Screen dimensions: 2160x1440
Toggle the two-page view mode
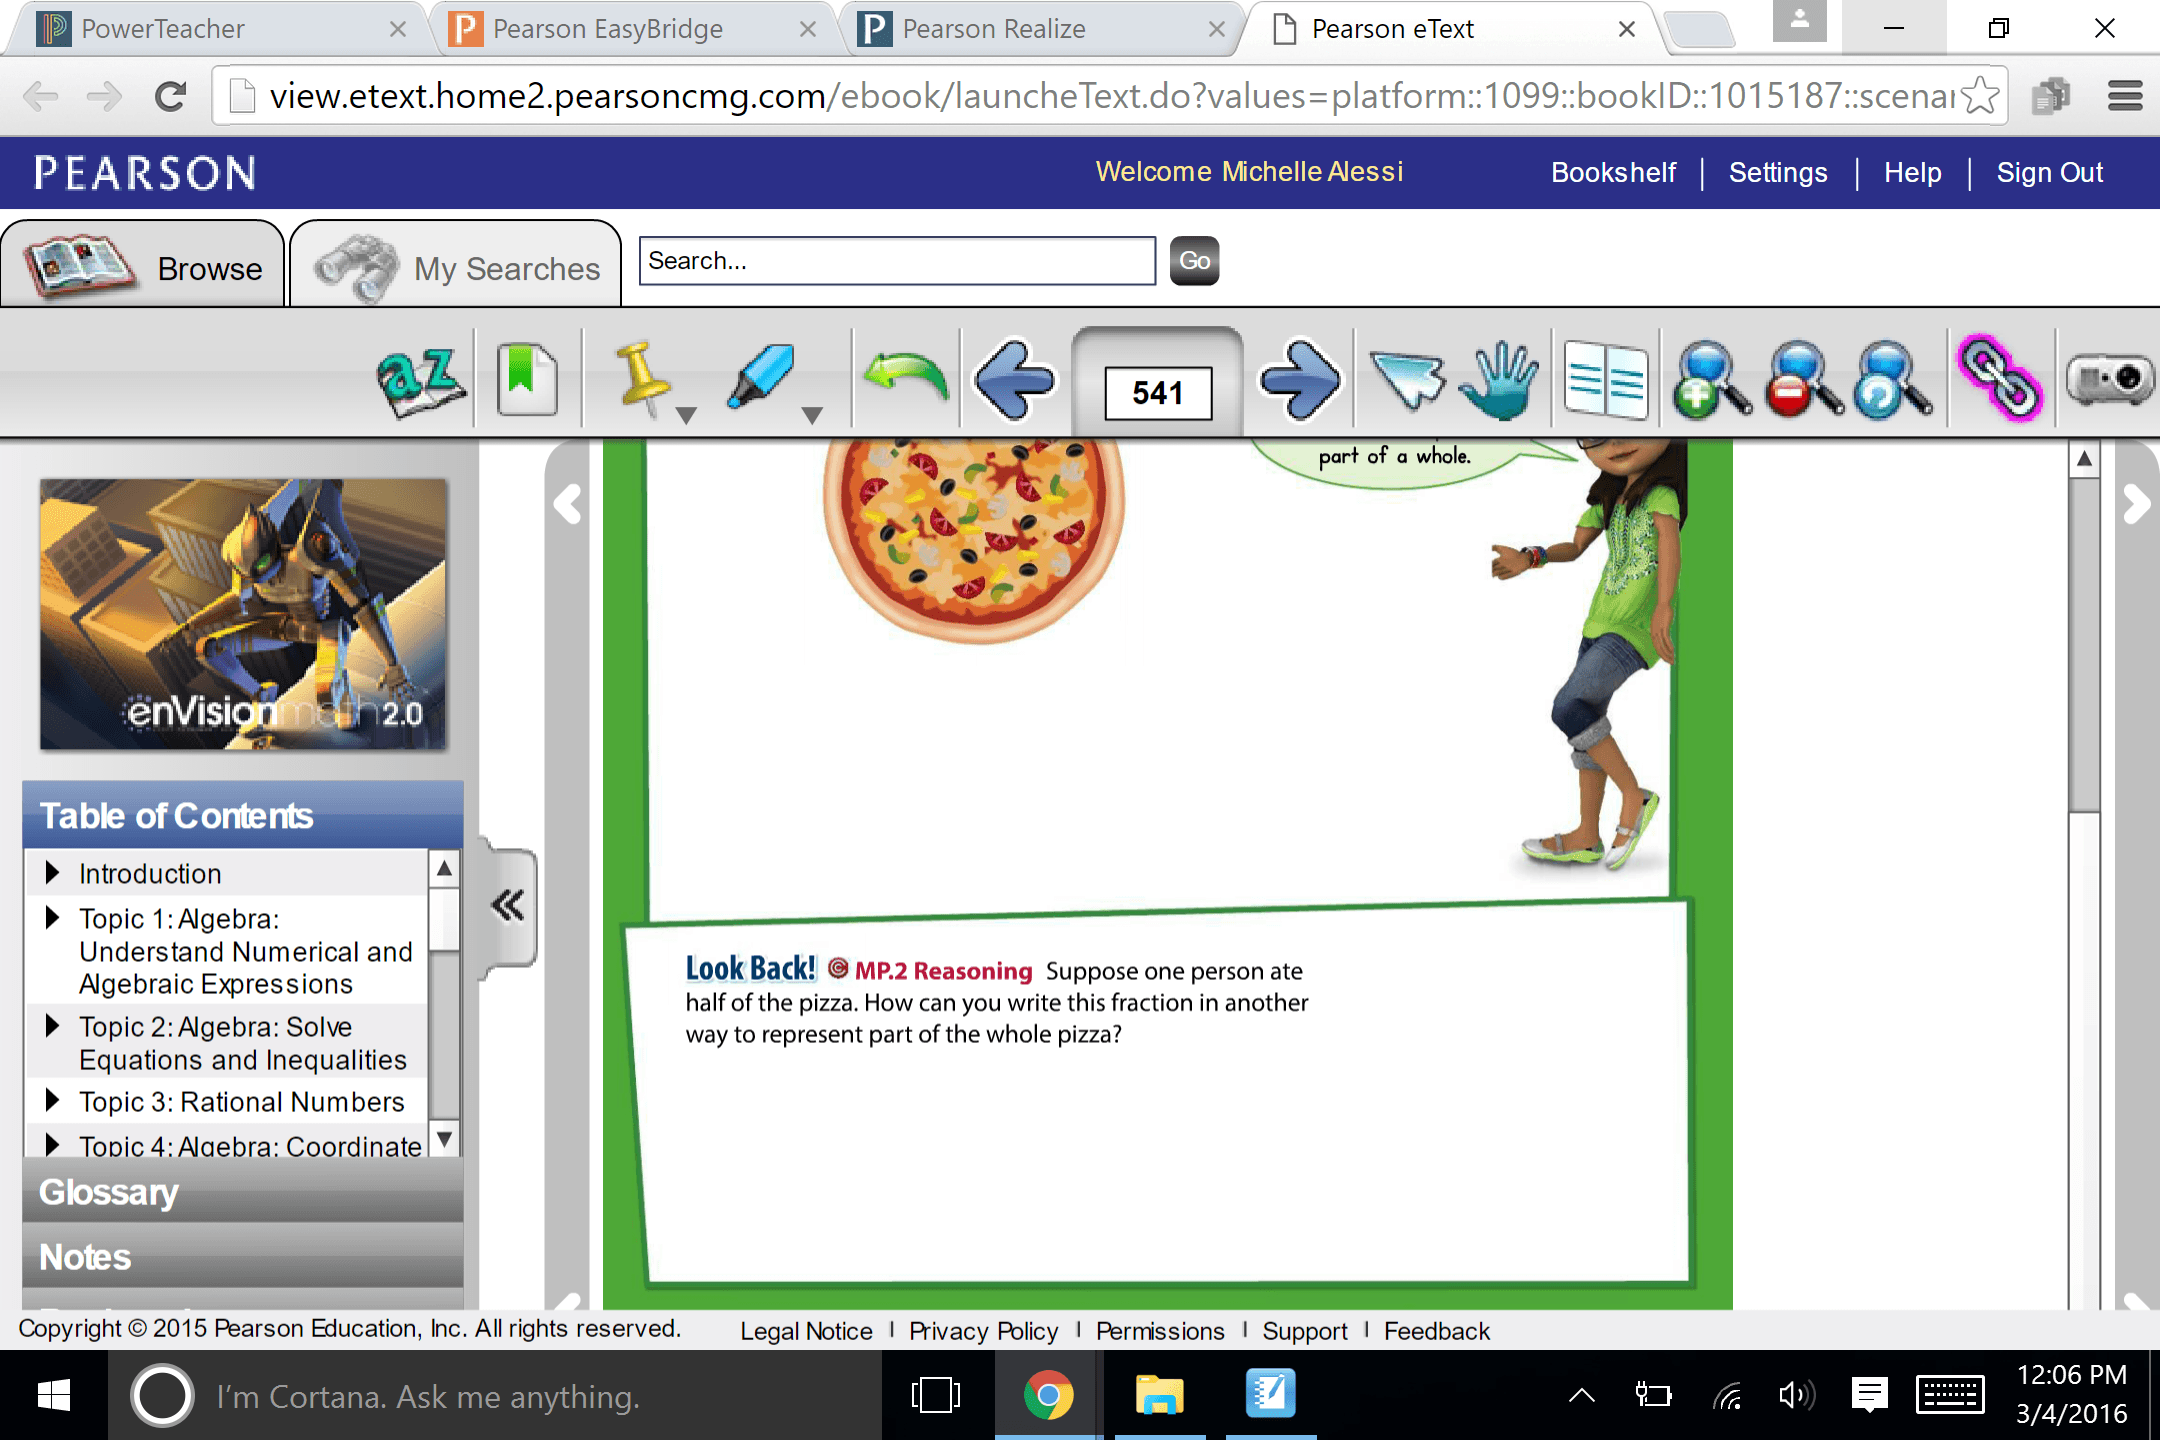pyautogui.click(x=1605, y=380)
